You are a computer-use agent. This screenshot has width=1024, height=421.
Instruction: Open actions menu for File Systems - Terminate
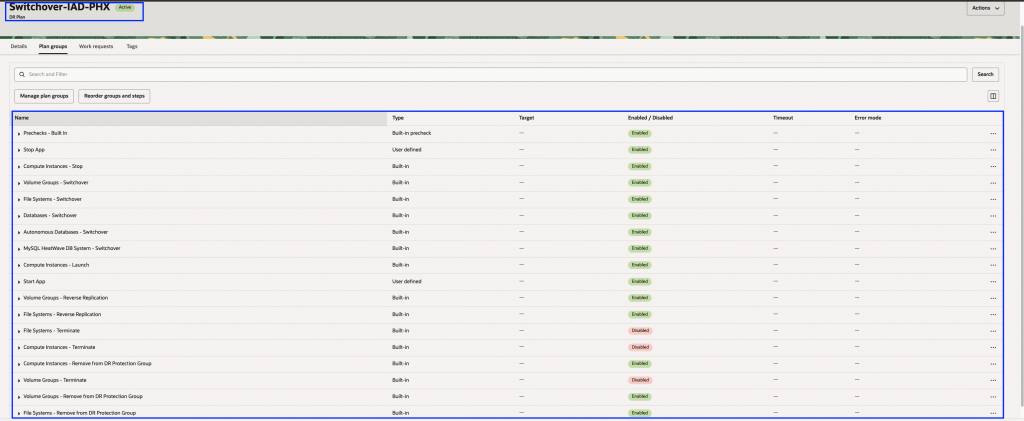993,331
